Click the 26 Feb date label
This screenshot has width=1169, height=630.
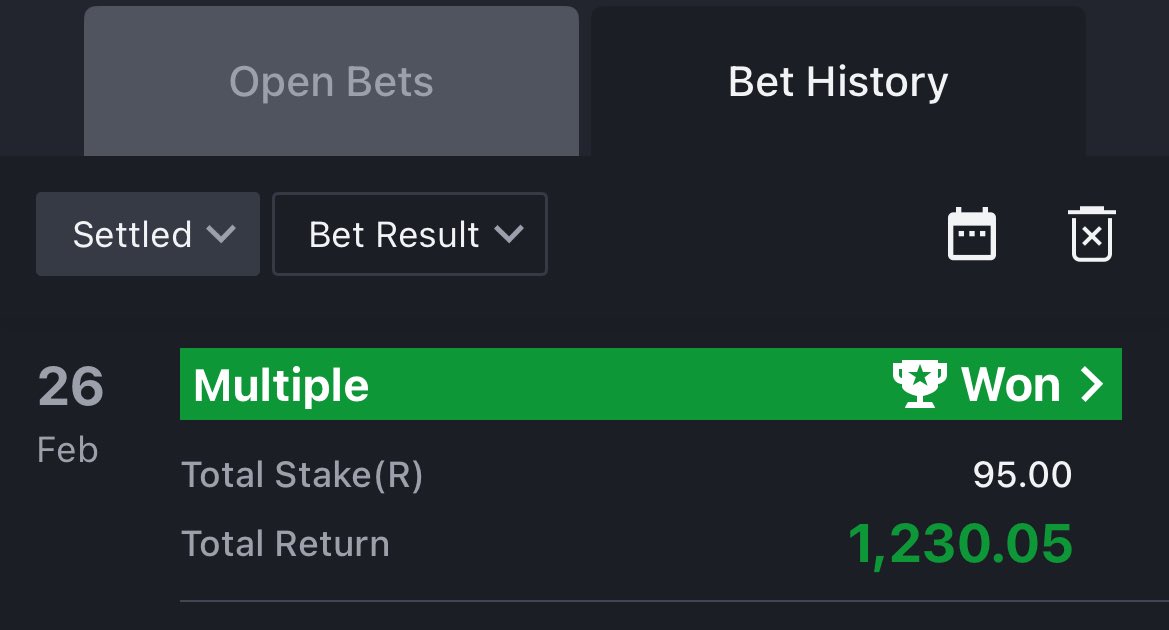(70, 415)
